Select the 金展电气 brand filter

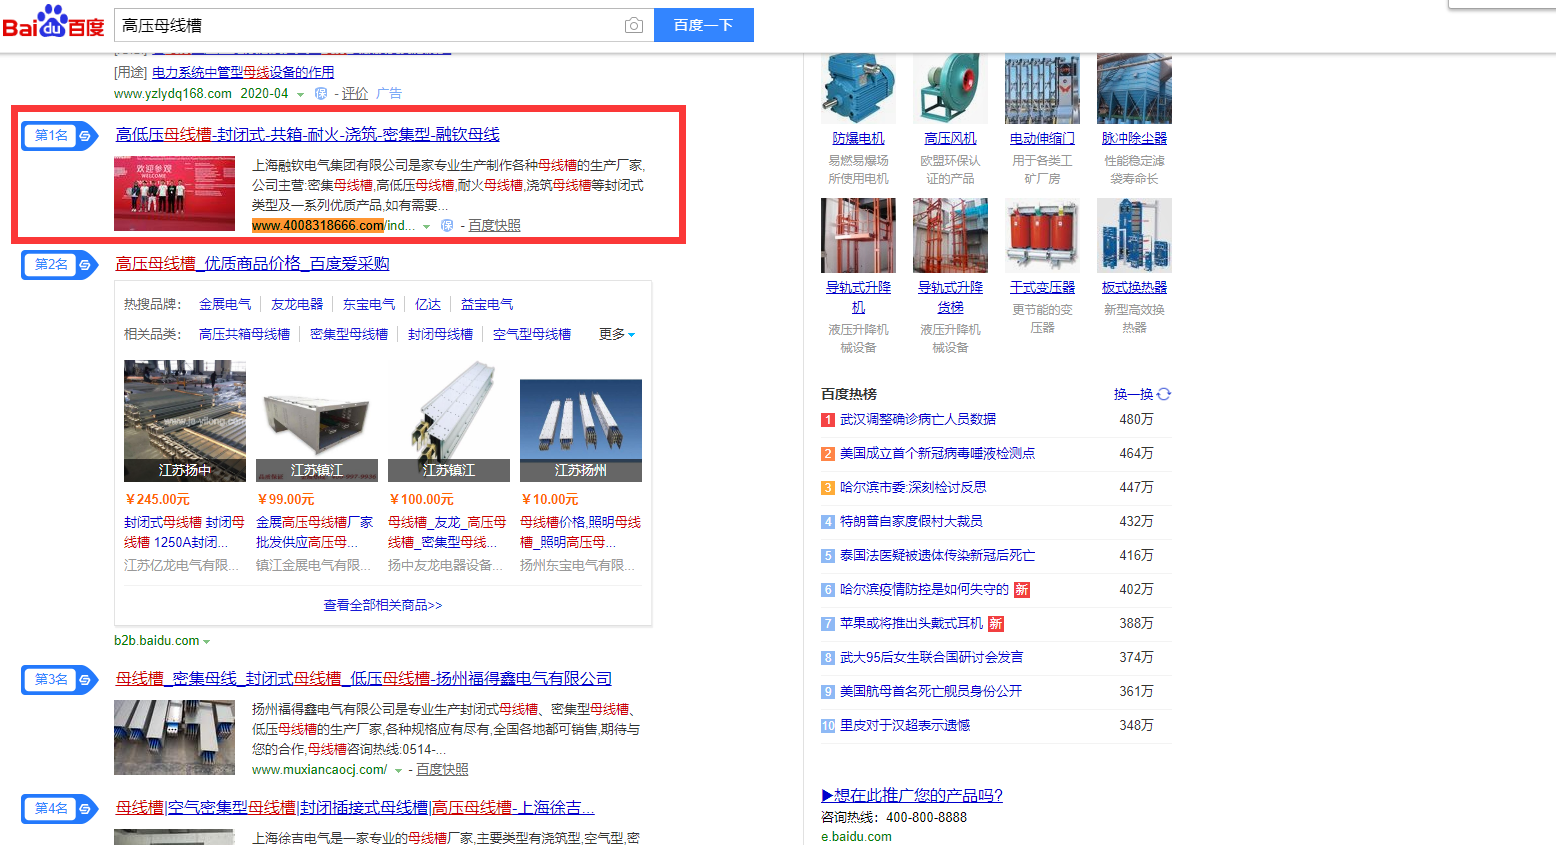click(225, 304)
